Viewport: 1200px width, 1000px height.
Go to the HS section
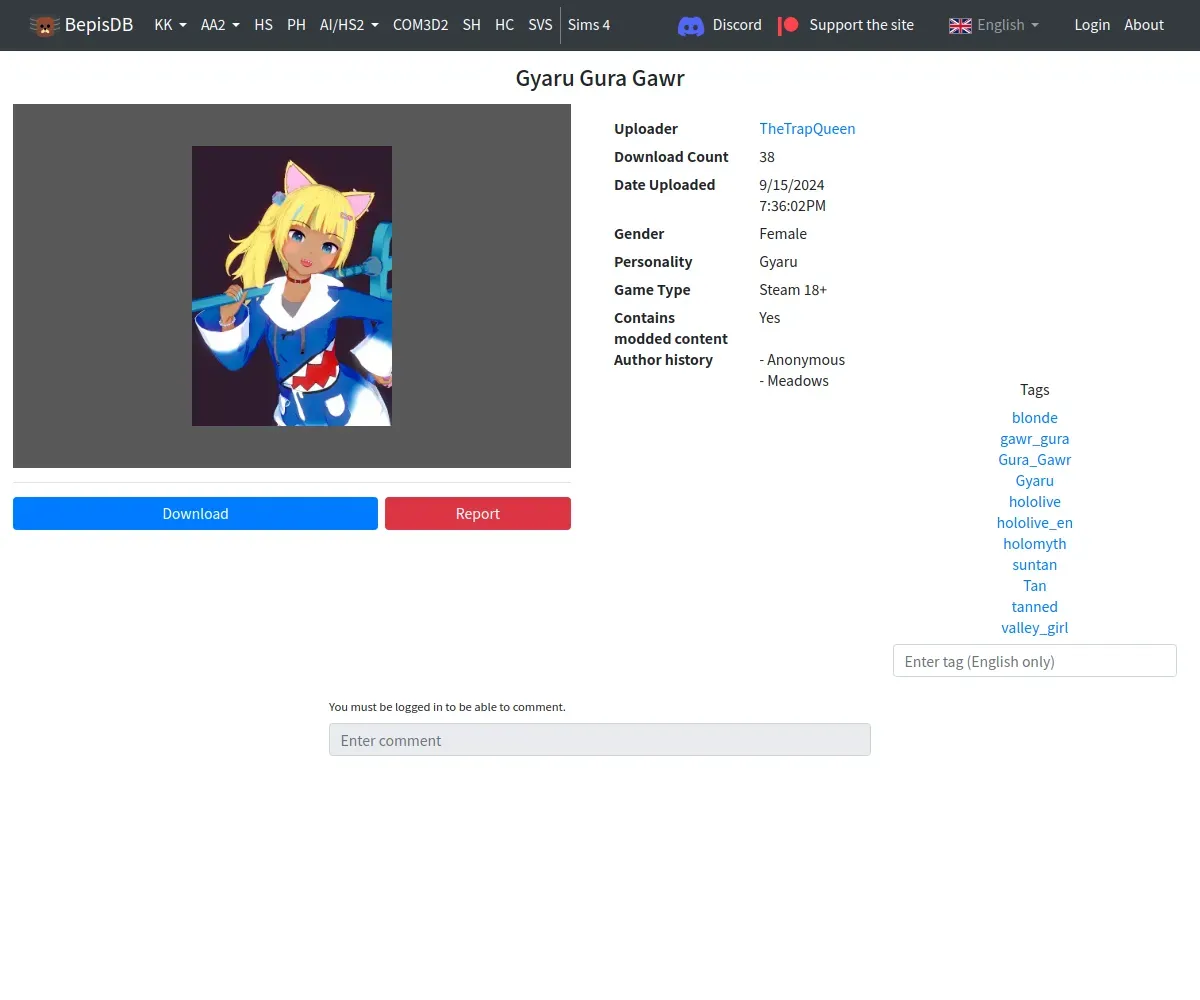click(x=263, y=25)
